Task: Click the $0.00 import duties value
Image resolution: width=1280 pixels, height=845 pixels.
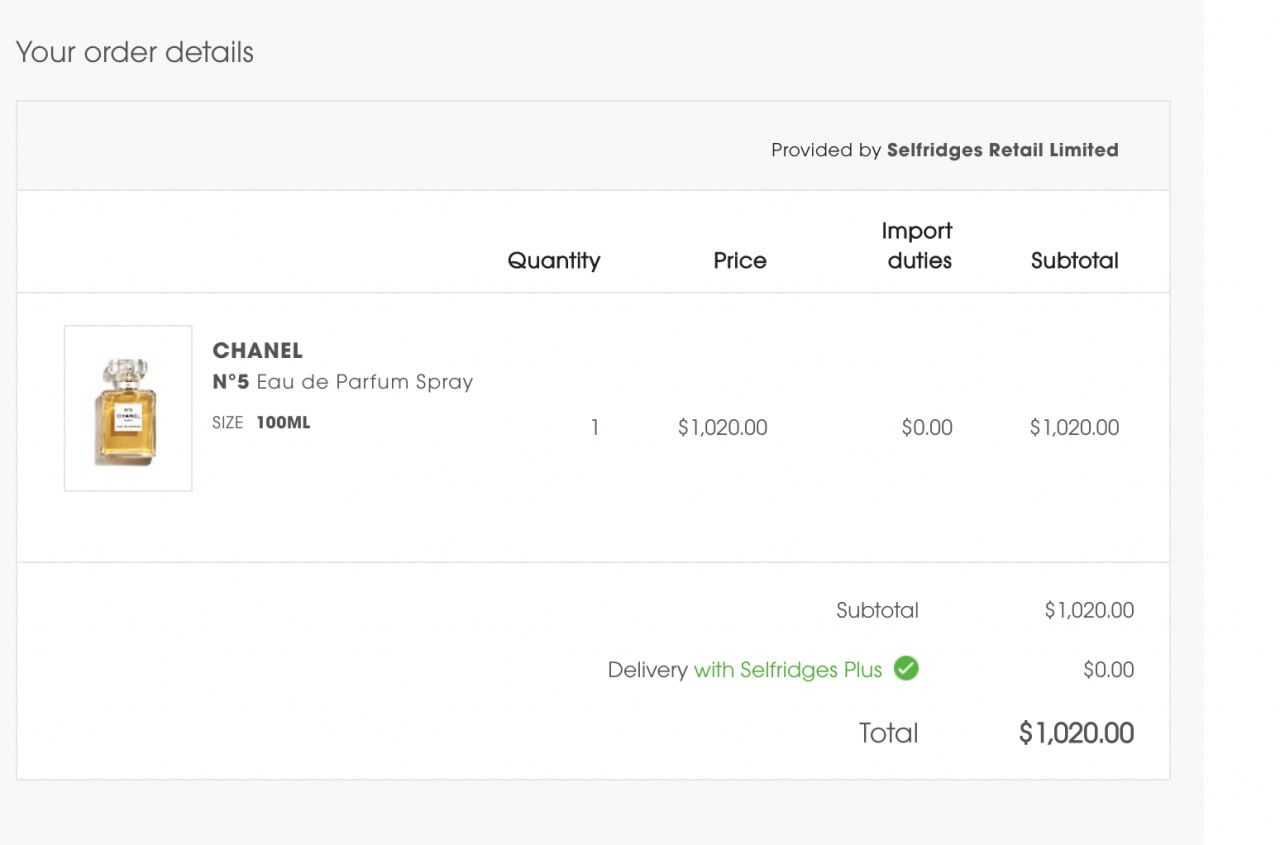Action: click(x=927, y=428)
